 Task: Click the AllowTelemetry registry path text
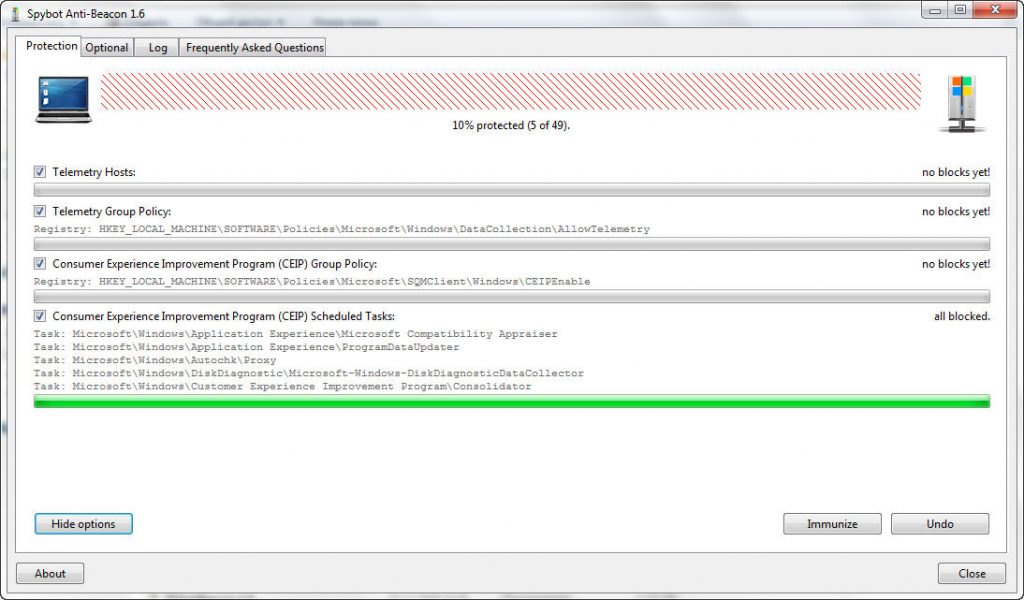(342, 229)
